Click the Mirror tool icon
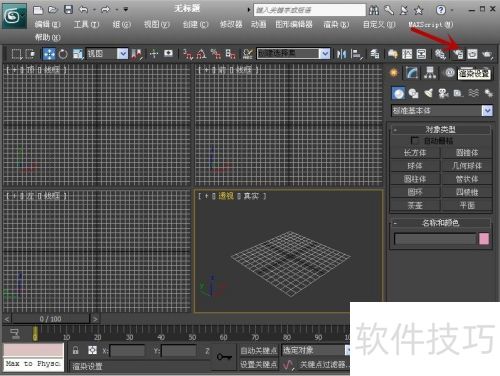Viewport: 500px width, 376px height. (341, 54)
